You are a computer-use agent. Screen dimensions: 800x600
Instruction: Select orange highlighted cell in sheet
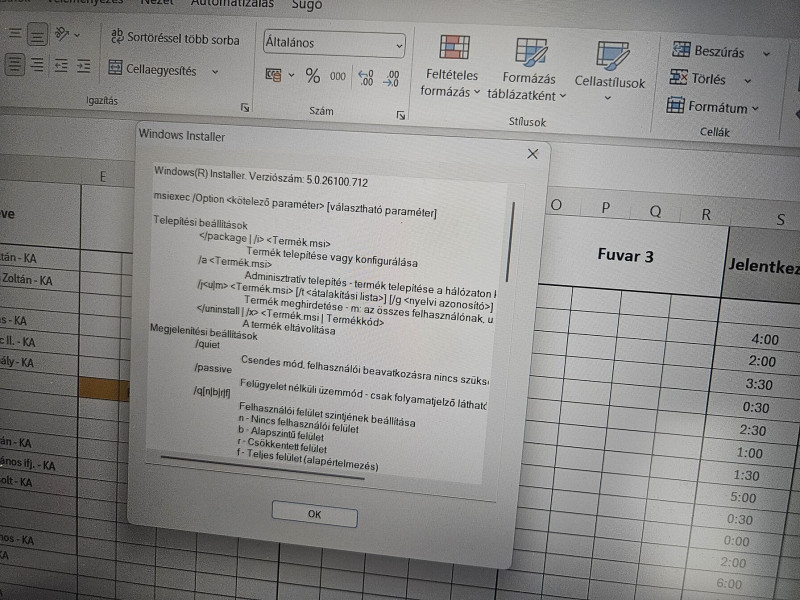(x=104, y=388)
